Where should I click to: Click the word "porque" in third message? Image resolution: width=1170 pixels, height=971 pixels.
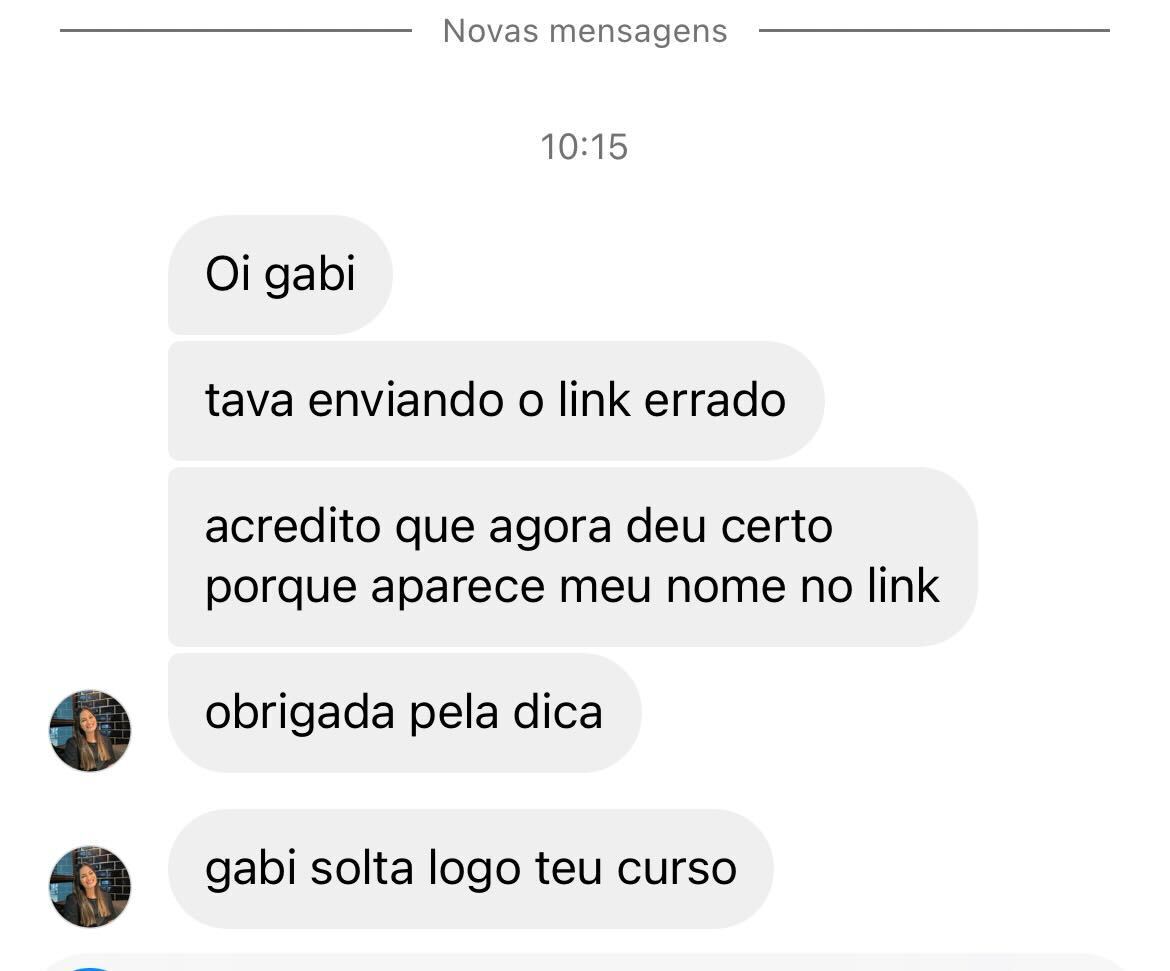click(x=281, y=589)
